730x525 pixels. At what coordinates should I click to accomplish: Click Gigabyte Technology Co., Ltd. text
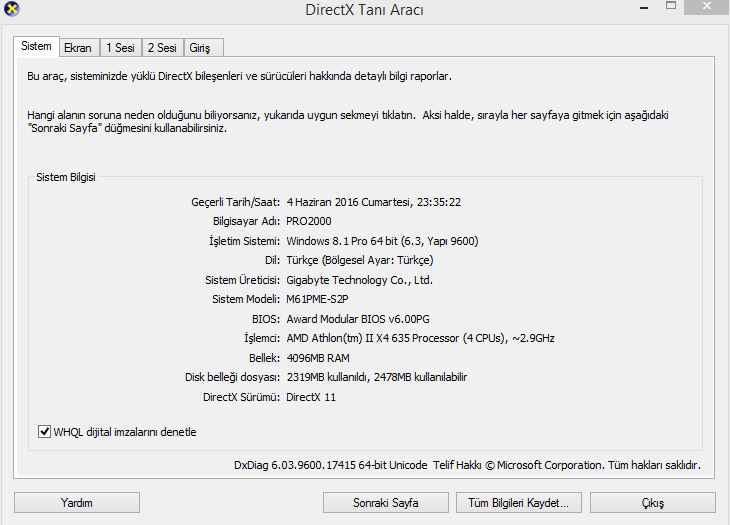[359, 280]
